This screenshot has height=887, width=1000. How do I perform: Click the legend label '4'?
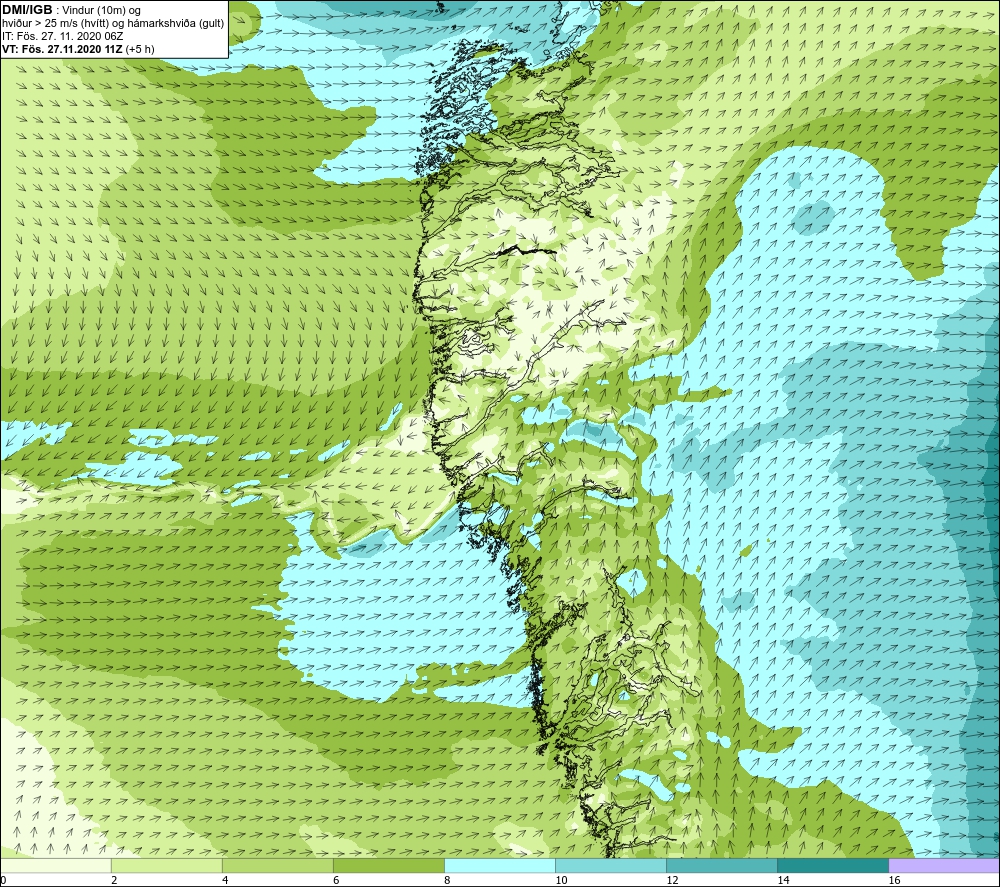coord(225,880)
